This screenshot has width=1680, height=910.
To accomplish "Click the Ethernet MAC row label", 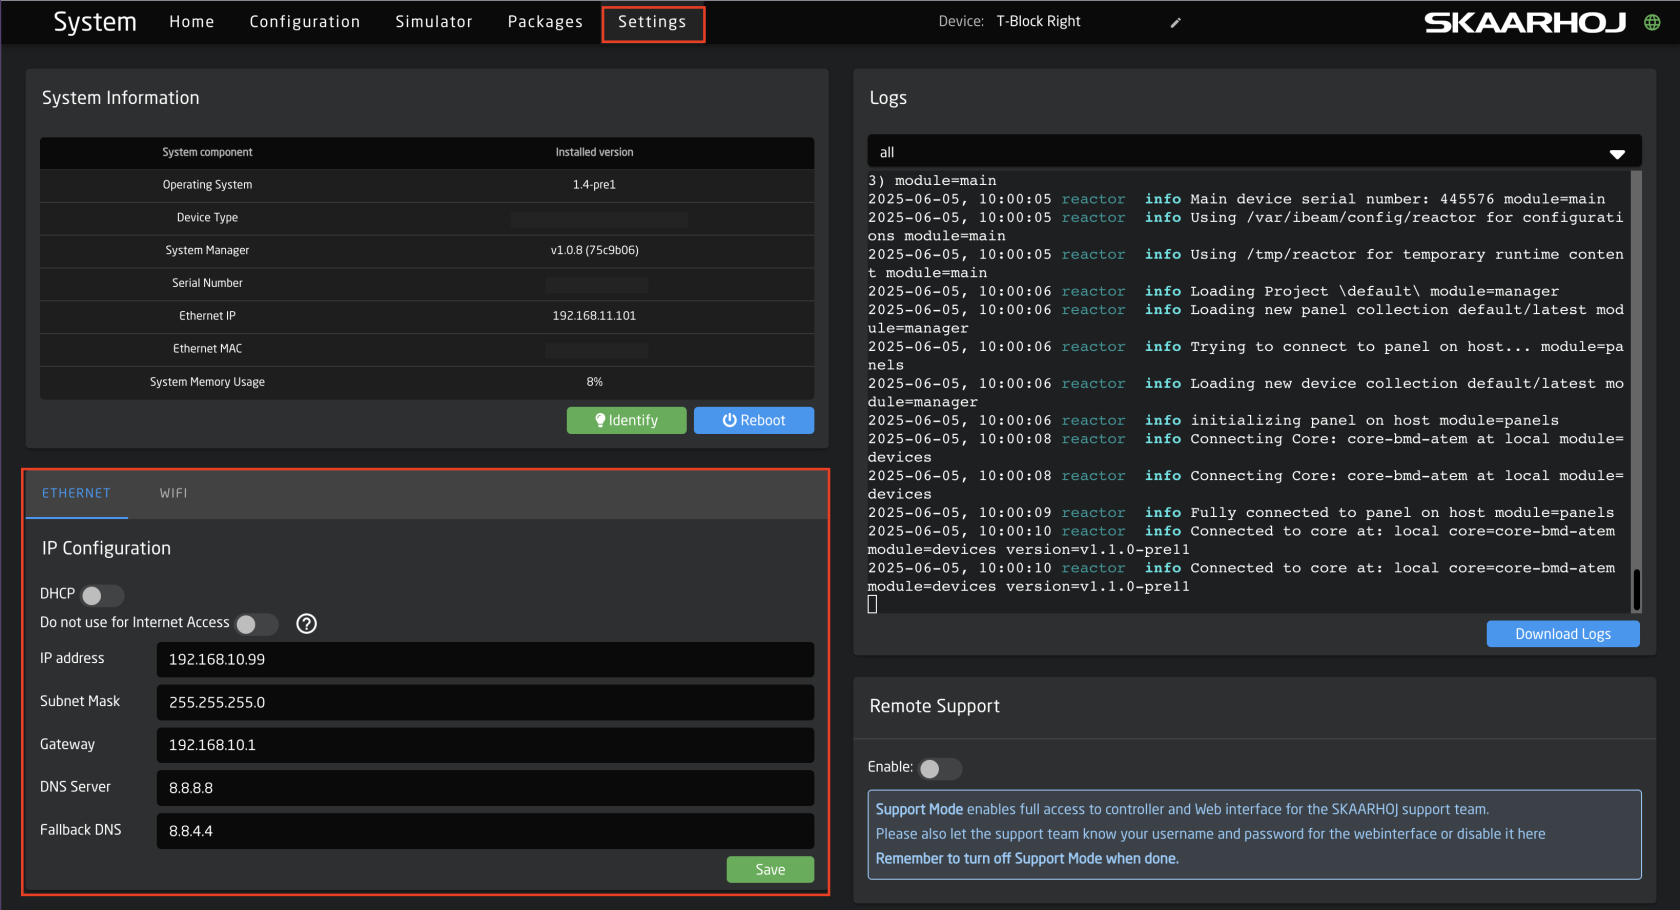I will coord(207,349).
